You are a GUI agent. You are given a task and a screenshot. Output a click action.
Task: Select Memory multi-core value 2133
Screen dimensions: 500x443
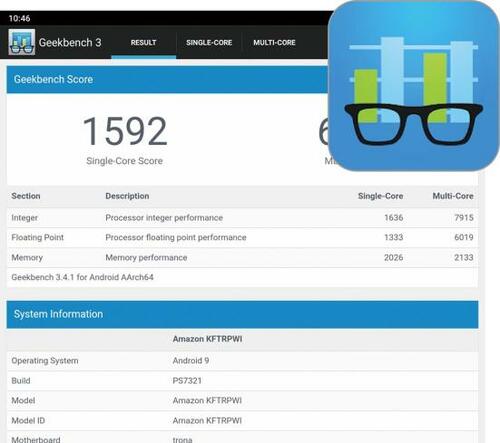[x=464, y=257]
